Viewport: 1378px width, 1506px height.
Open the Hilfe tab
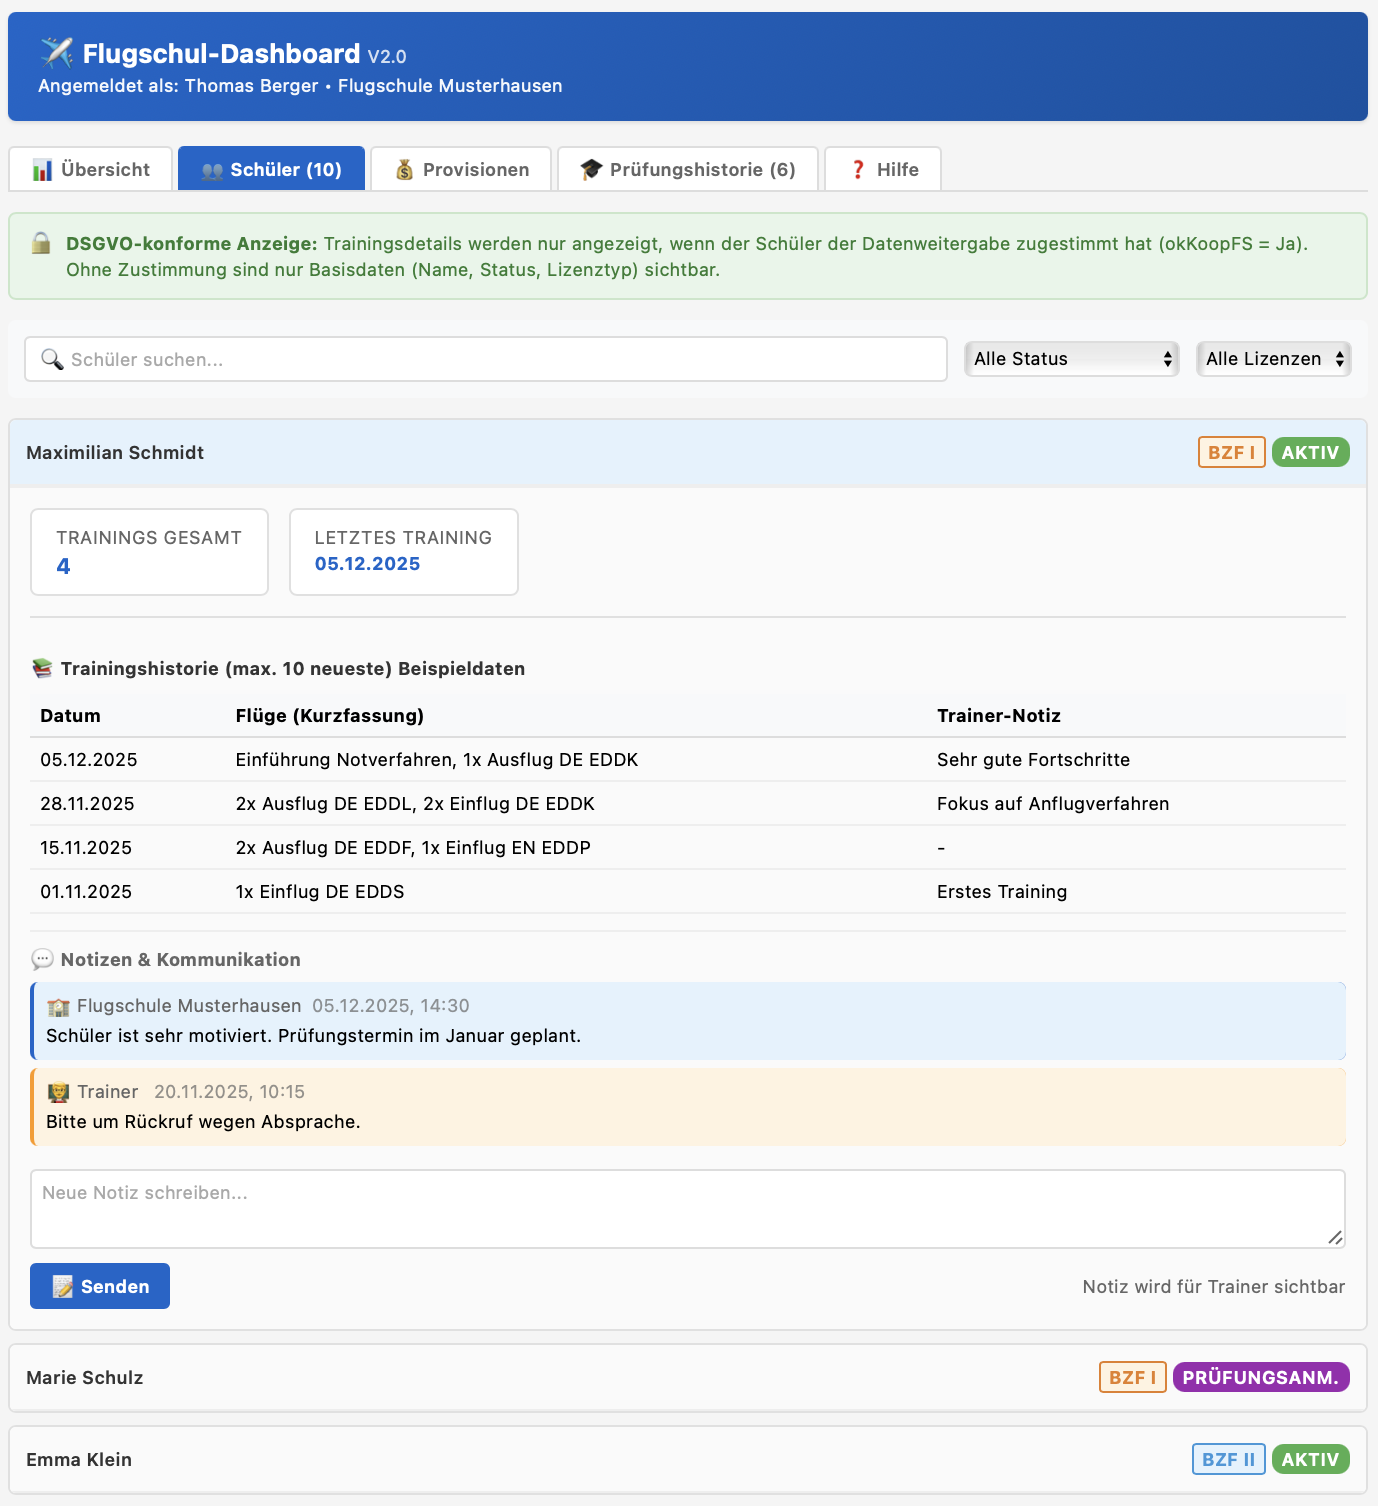[x=883, y=169]
